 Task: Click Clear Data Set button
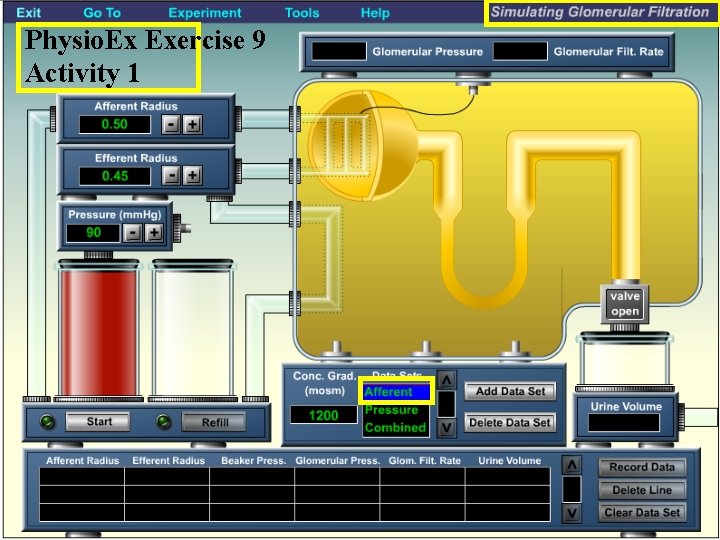[641, 512]
